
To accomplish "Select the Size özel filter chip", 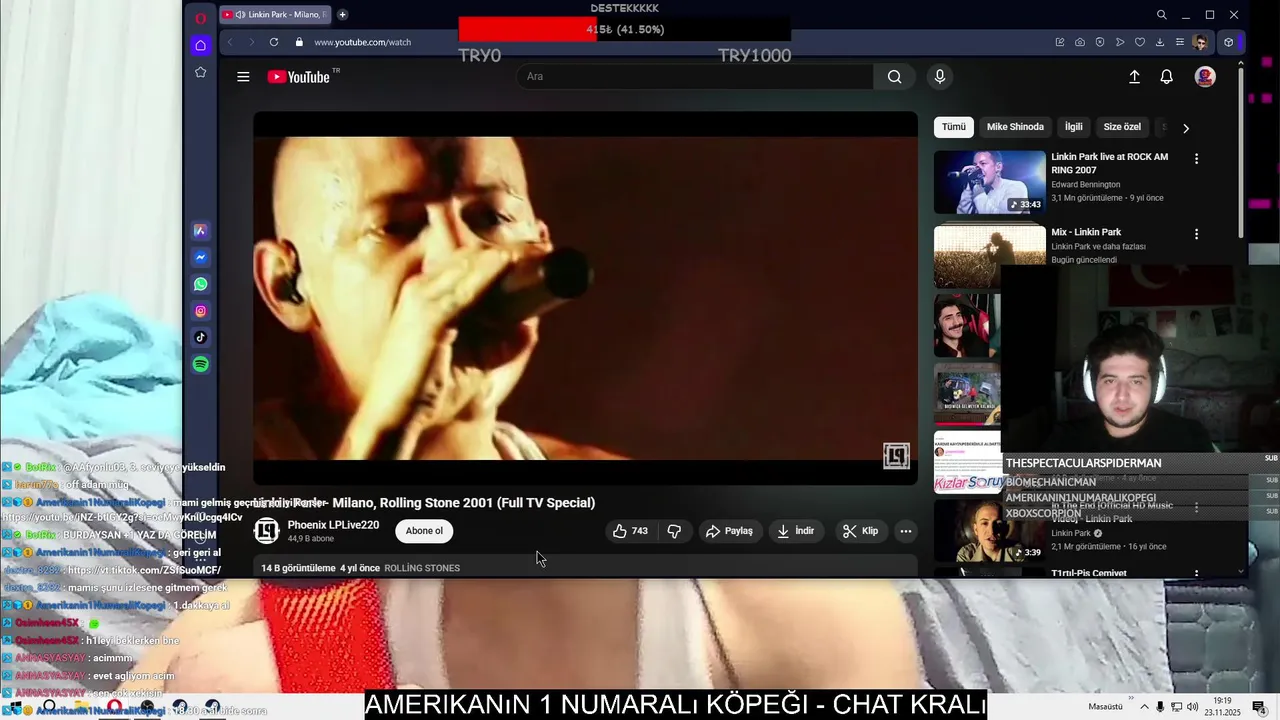I will point(1122,127).
